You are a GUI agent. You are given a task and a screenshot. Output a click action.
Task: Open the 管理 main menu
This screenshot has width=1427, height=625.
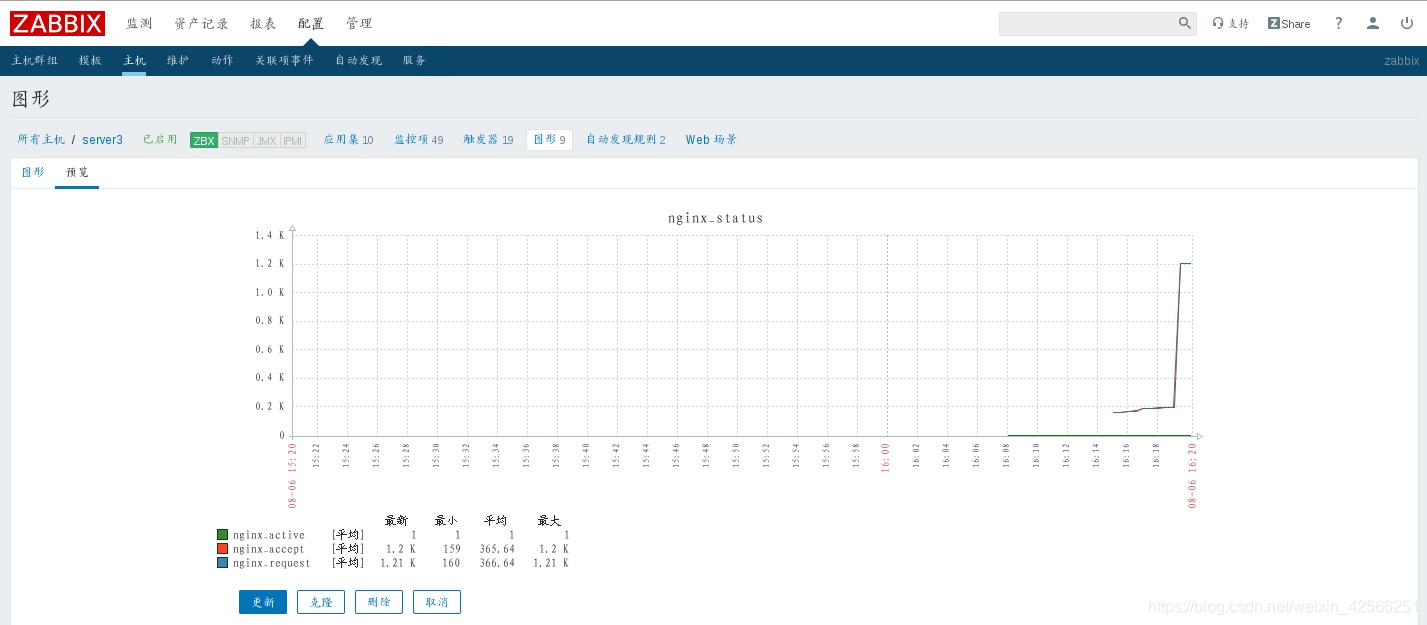click(x=359, y=23)
